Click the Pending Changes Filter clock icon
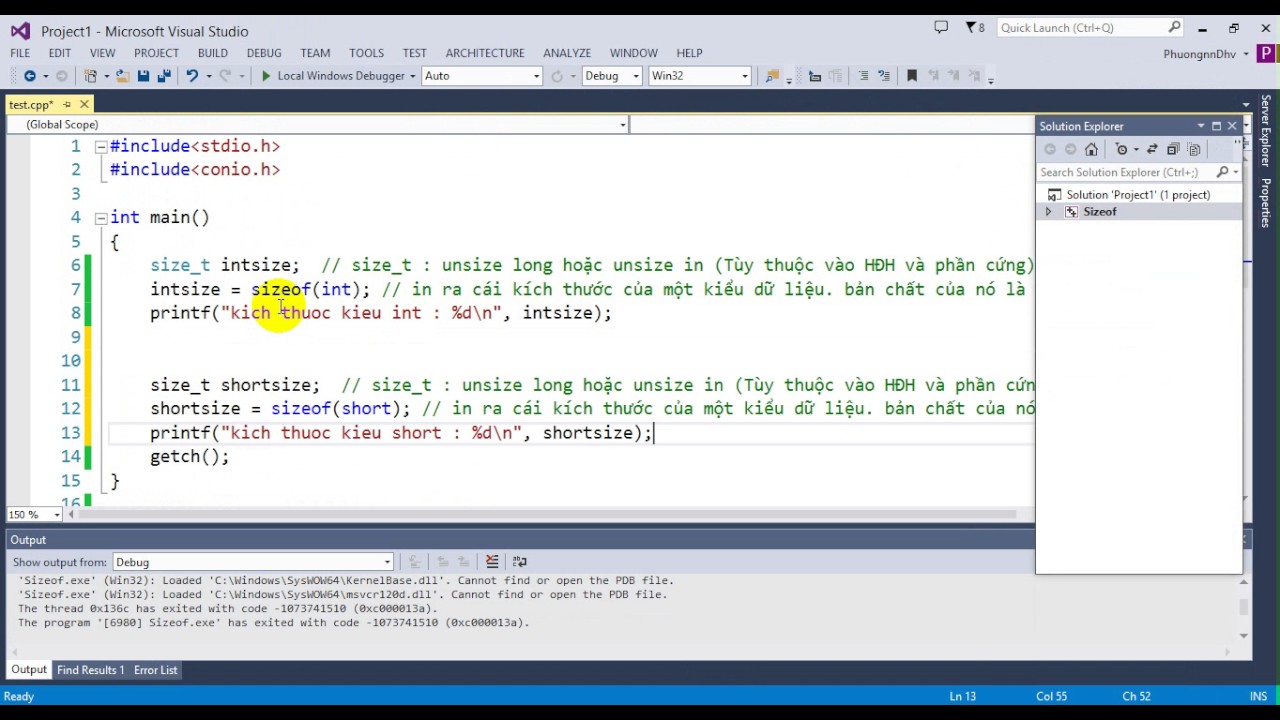The image size is (1280, 720). coord(1121,149)
